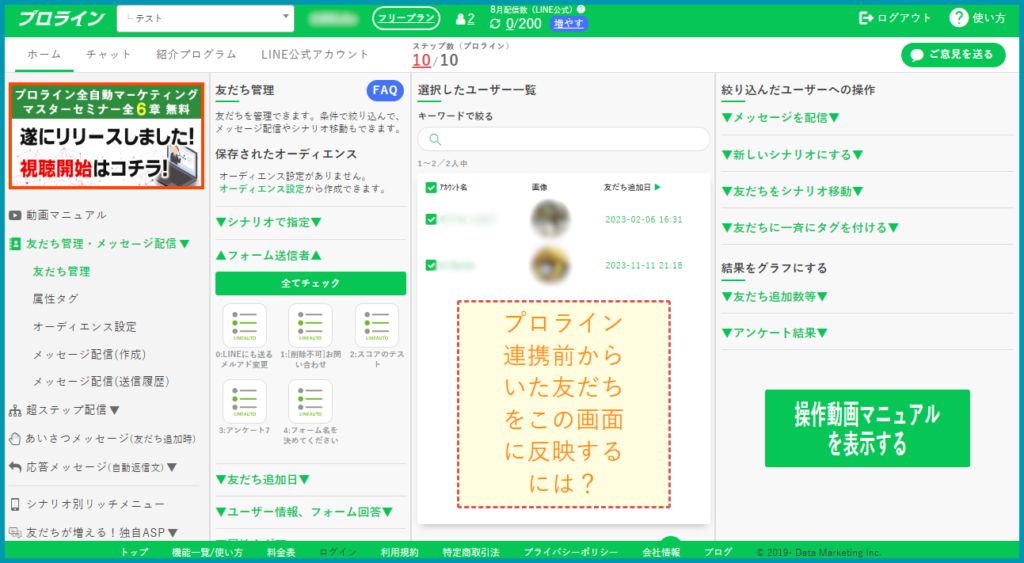This screenshot has height=563, width=1024.
Task: Uncheck the user added 2023-11-11 21:18
Action: click(431, 265)
